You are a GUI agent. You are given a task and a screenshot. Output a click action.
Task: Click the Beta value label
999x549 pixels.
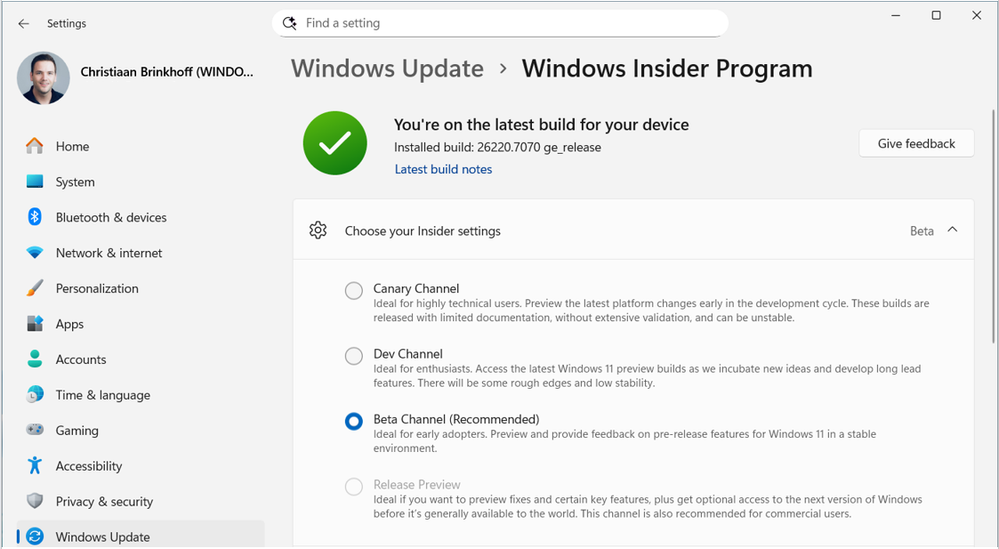[x=921, y=231]
